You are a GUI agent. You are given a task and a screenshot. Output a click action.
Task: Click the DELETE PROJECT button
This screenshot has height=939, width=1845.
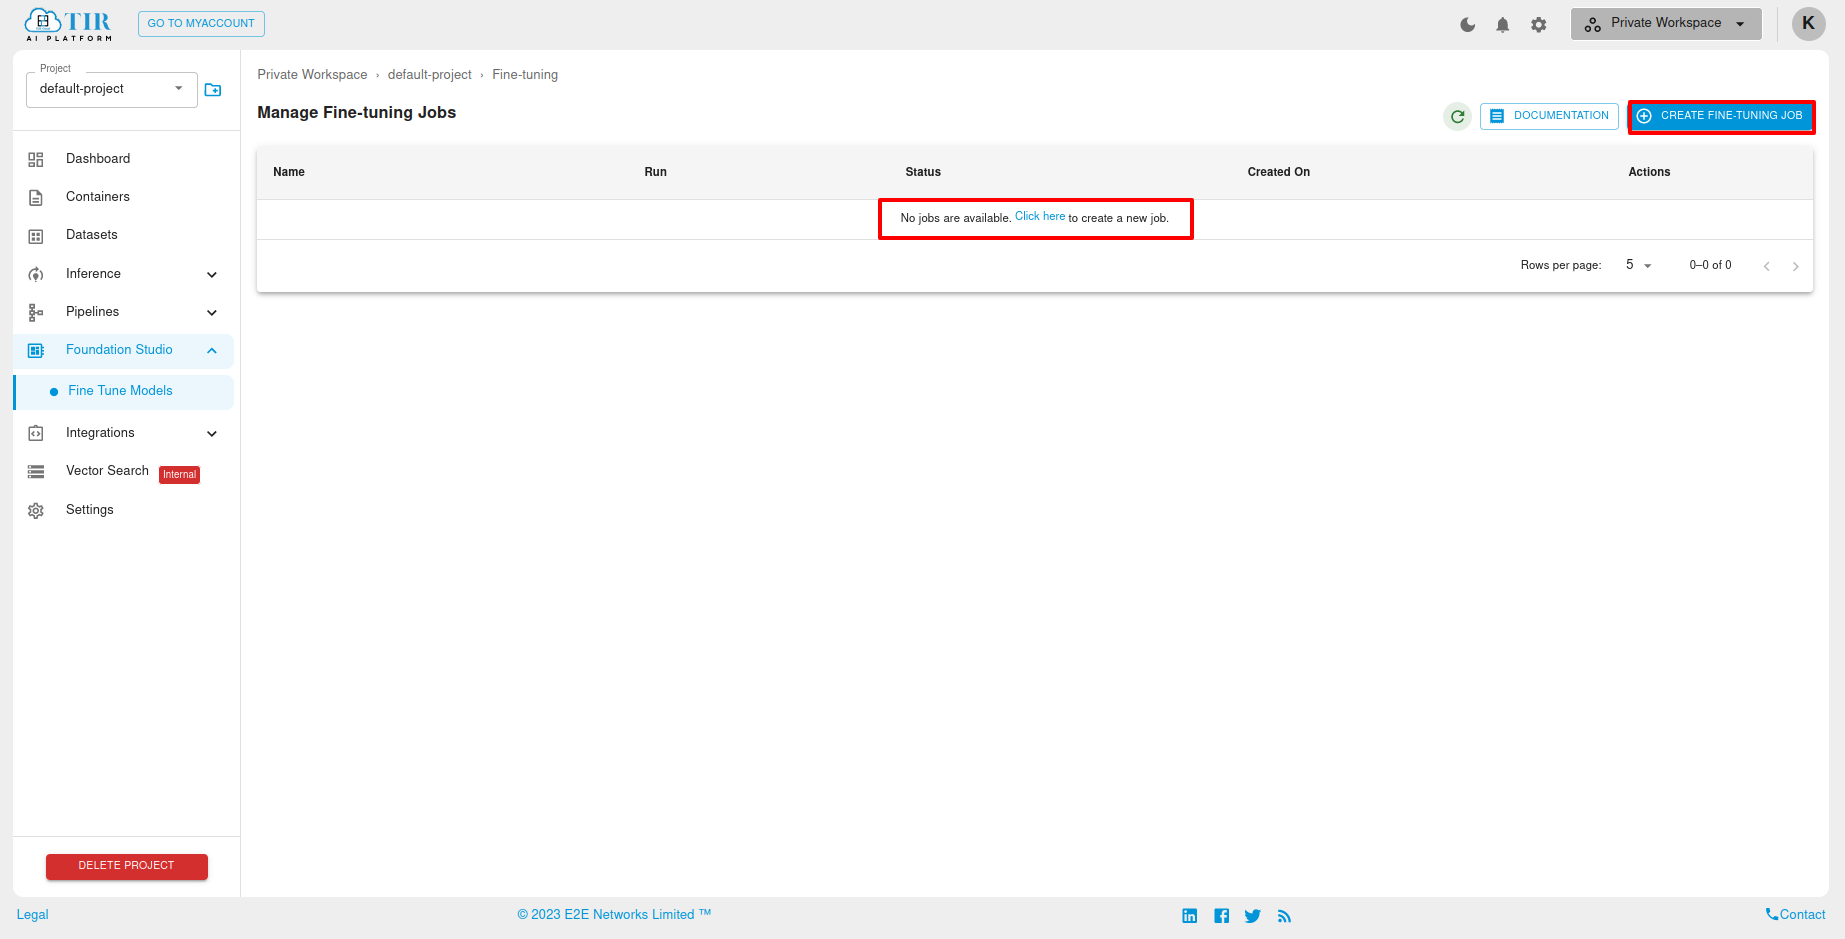tap(127, 866)
